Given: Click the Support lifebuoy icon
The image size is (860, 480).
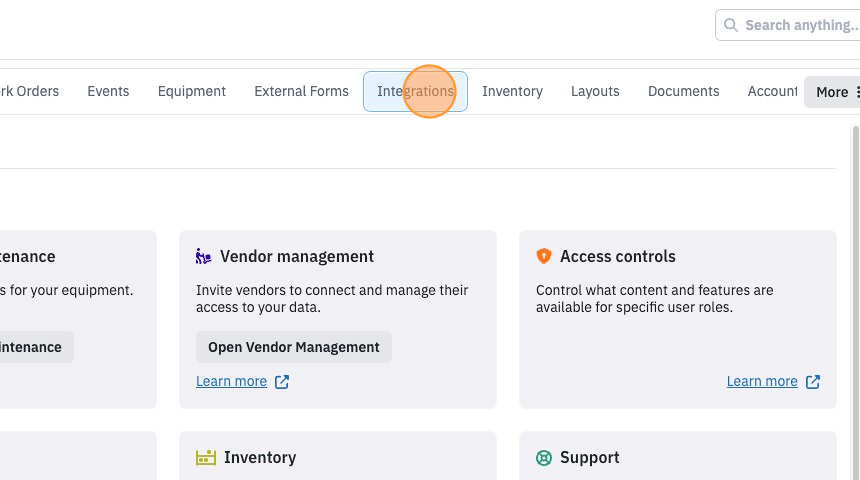Looking at the screenshot, I should (544, 458).
